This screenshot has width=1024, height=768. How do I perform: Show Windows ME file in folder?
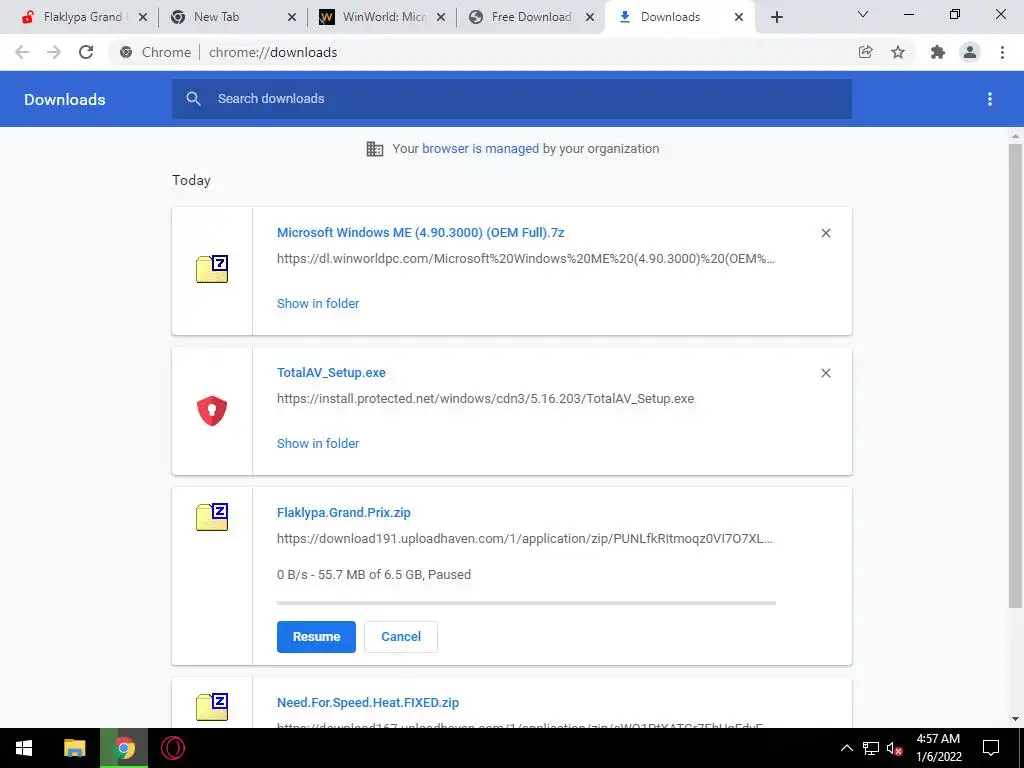coord(318,304)
